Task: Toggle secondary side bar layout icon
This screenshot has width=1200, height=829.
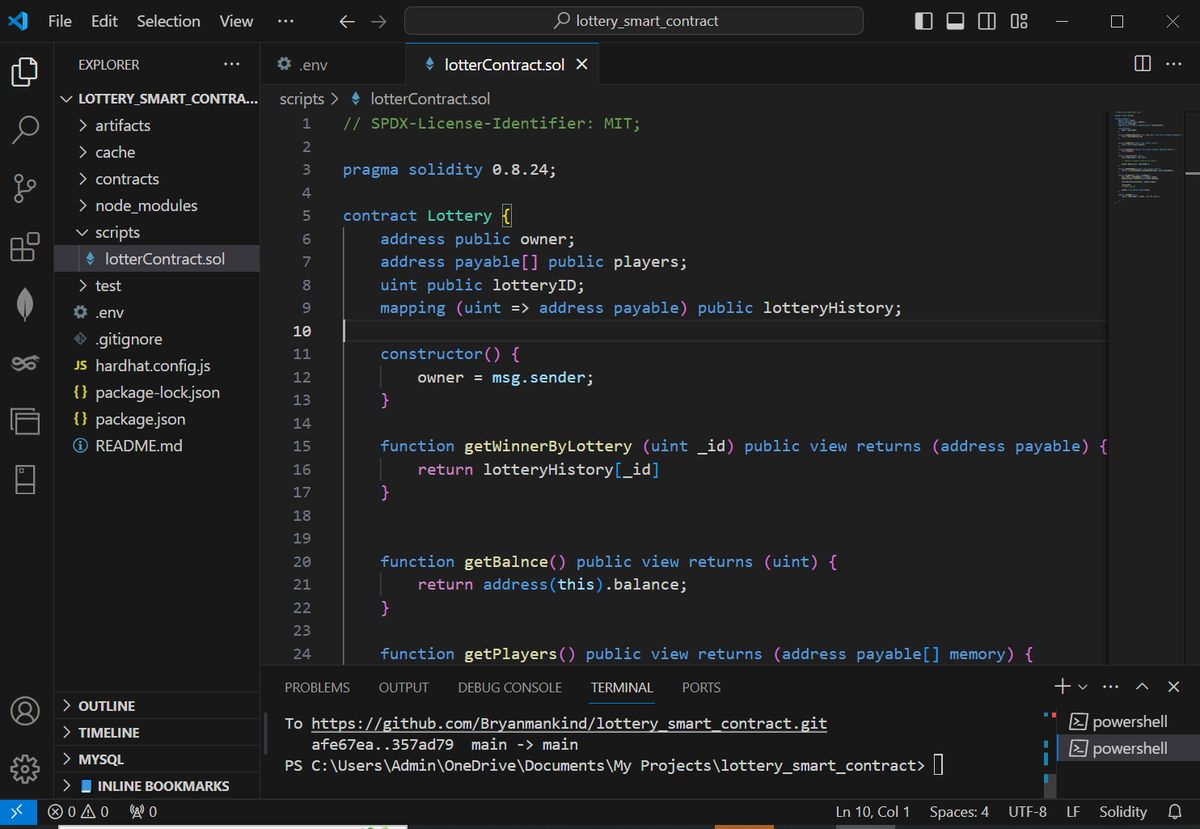Action: pos(987,21)
